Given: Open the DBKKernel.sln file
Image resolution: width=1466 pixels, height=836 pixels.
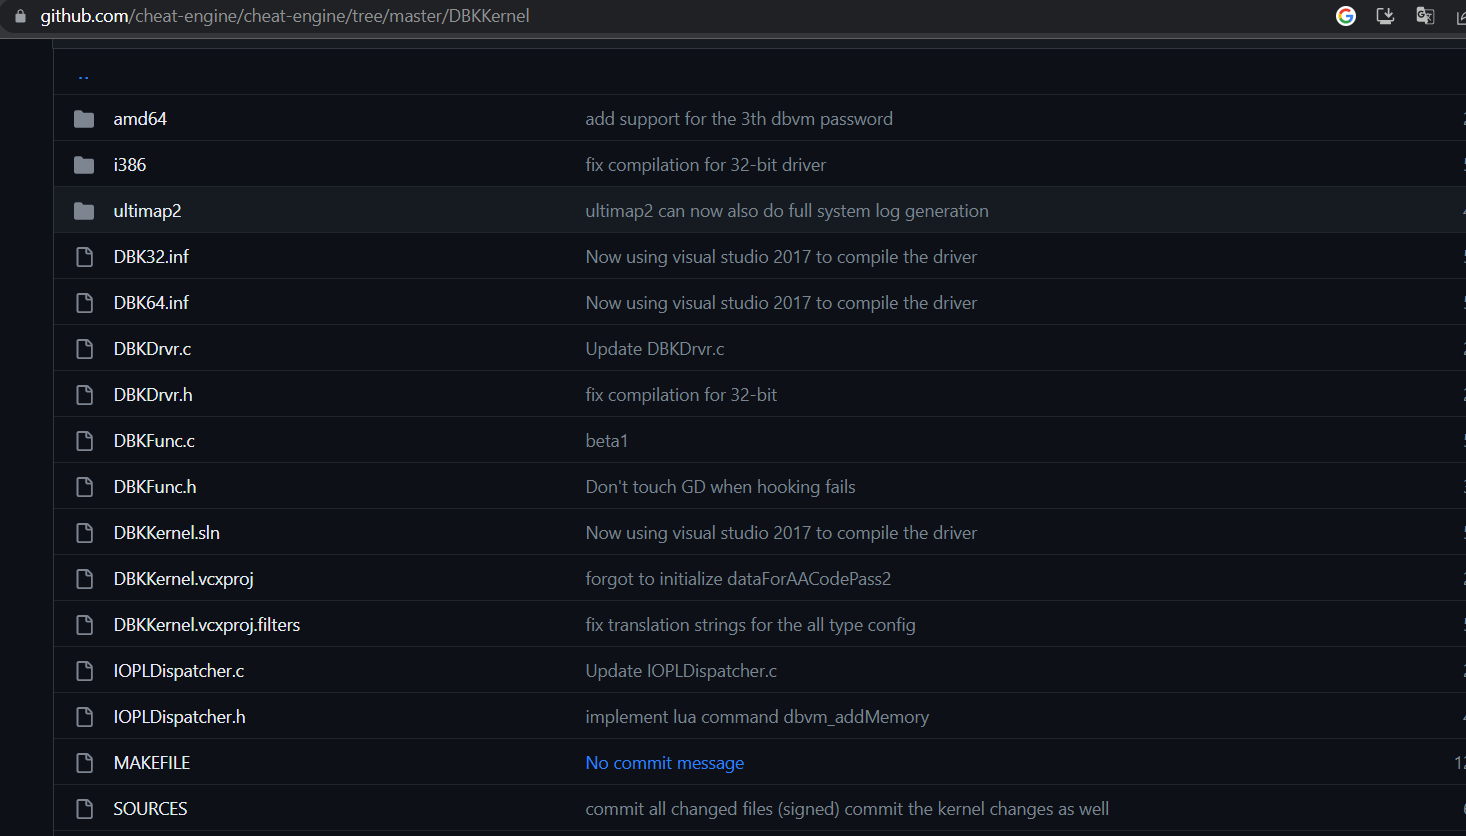Looking at the screenshot, I should tap(167, 533).
